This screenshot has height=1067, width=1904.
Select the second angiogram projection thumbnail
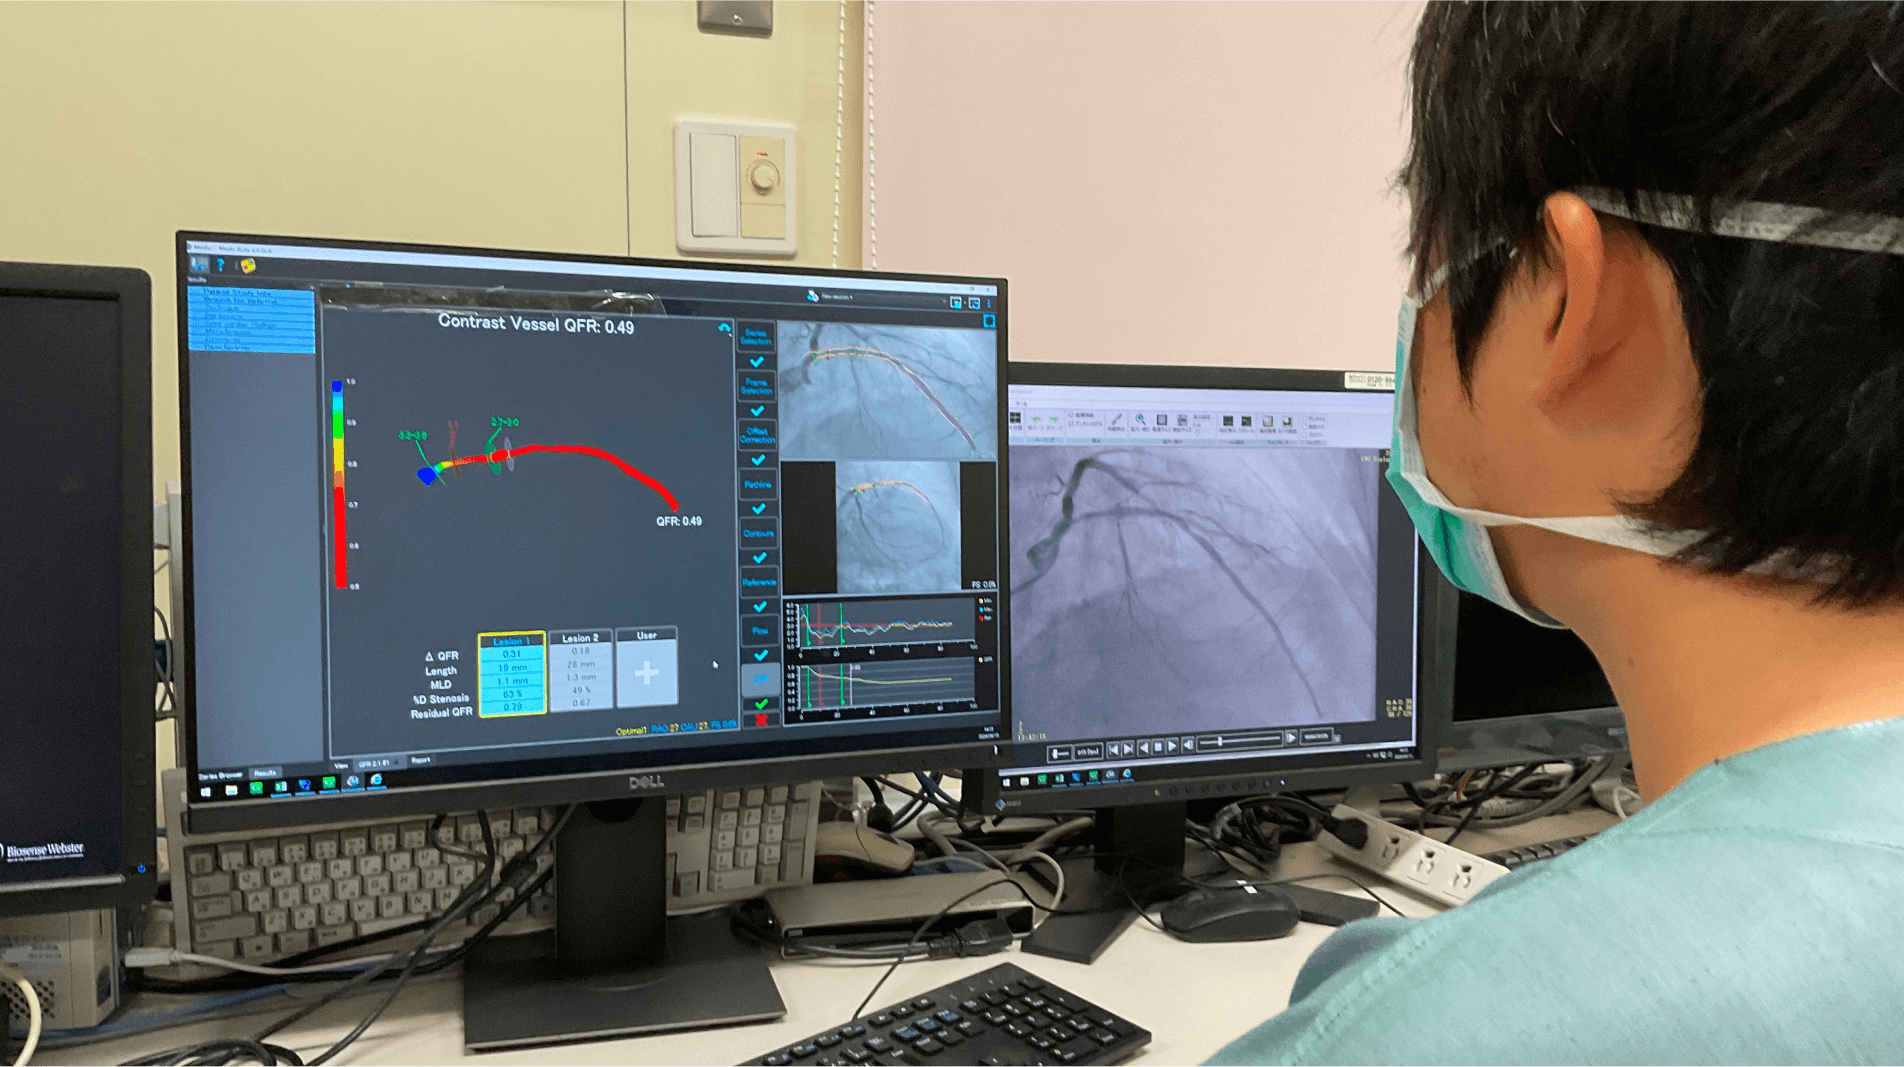point(897,526)
